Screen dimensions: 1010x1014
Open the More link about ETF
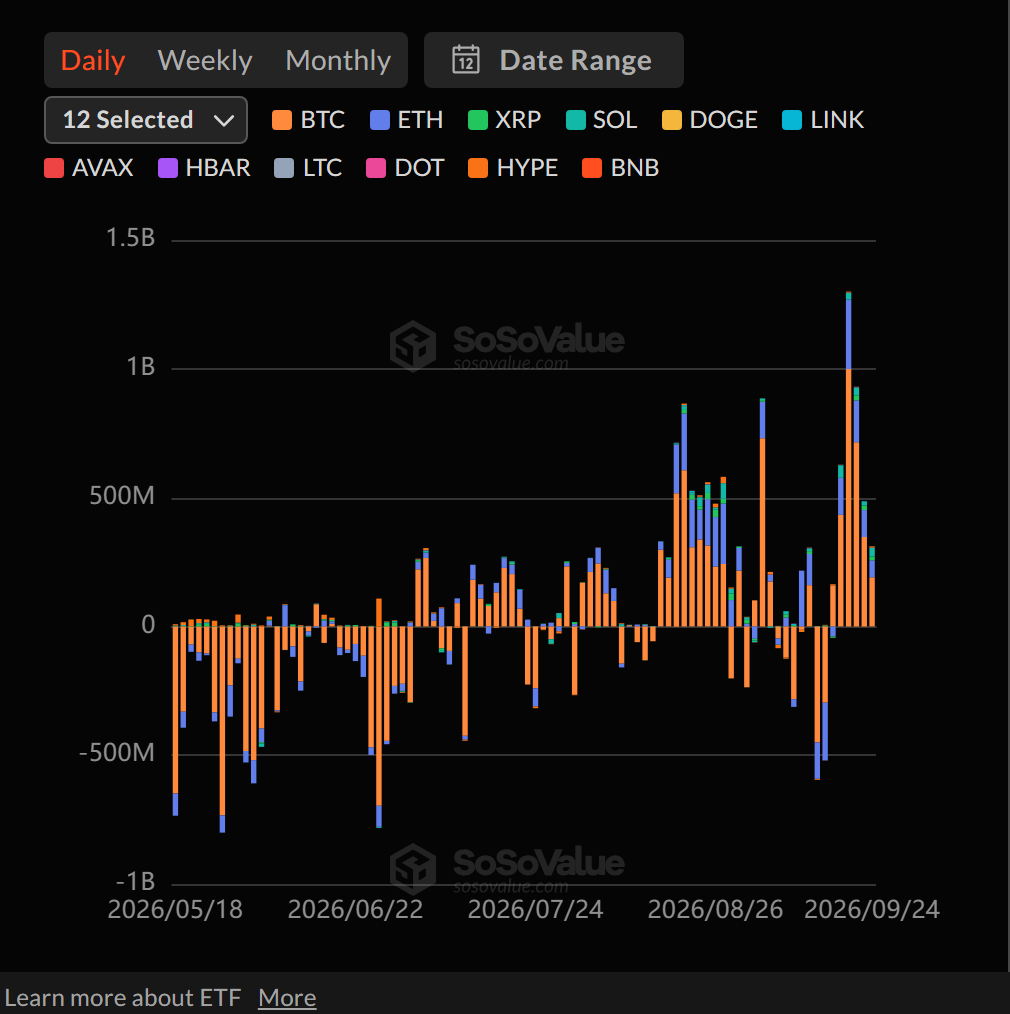tap(287, 998)
